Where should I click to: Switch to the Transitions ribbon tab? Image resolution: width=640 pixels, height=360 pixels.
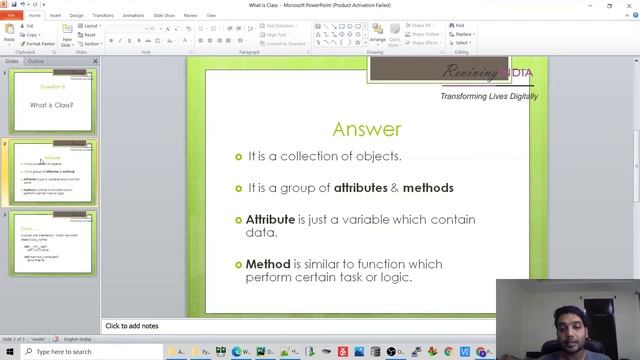coord(103,16)
